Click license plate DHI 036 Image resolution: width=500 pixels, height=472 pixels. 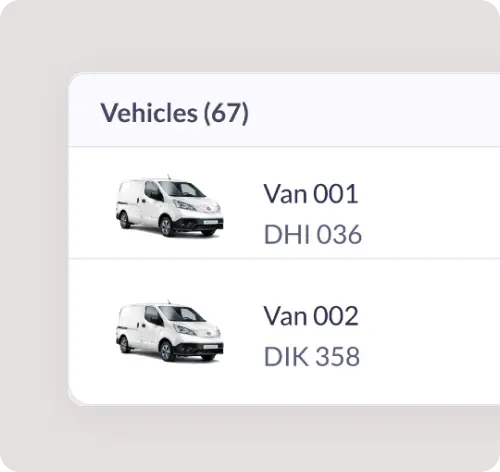[x=313, y=234]
